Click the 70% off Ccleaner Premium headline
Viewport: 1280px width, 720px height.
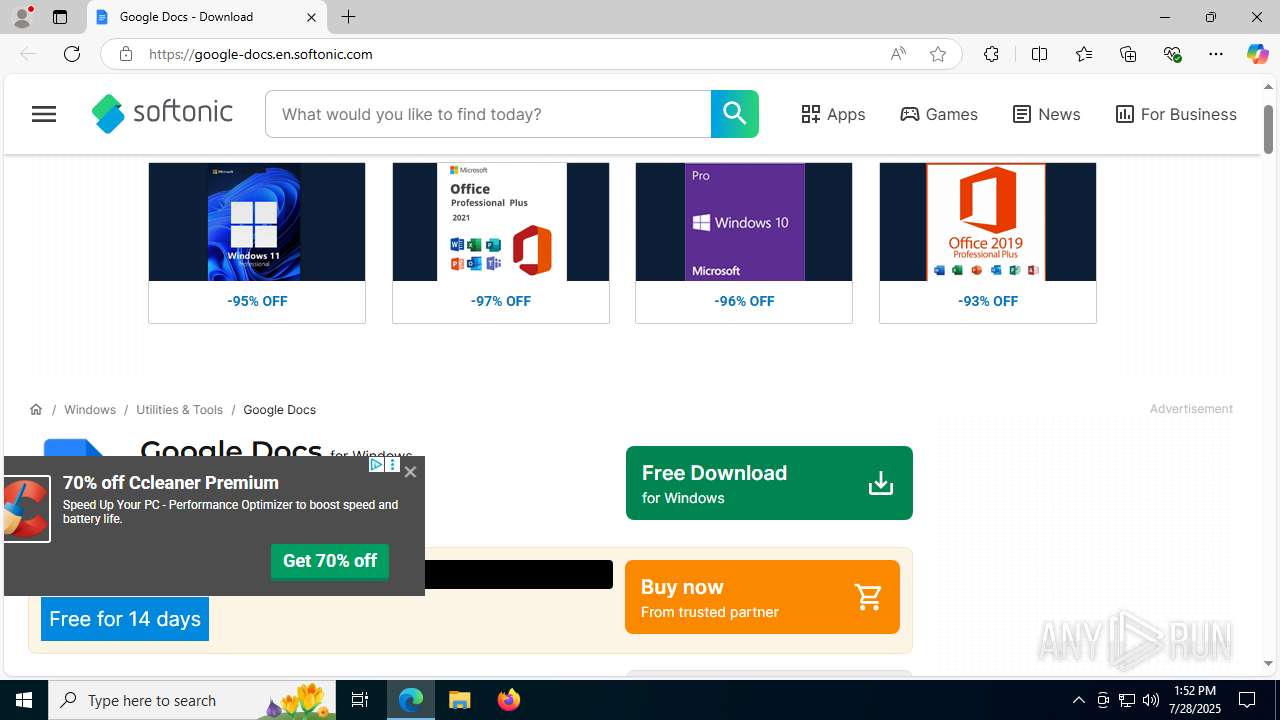170,483
